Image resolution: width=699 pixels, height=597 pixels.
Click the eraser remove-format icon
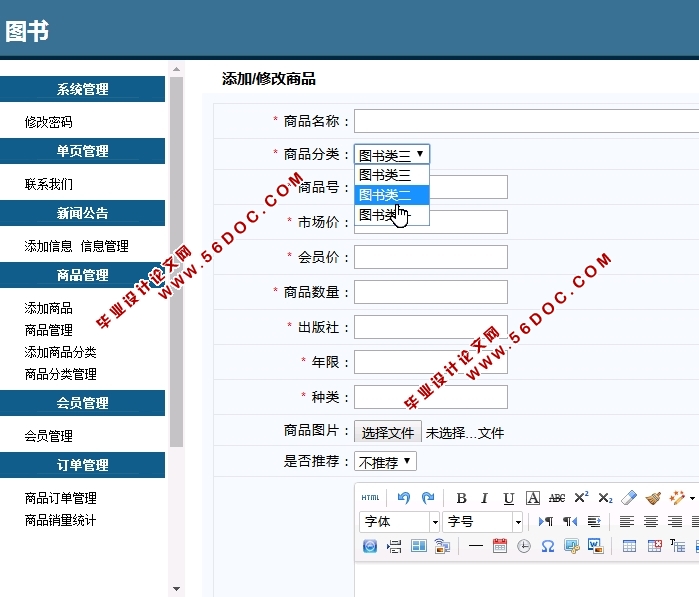point(629,498)
